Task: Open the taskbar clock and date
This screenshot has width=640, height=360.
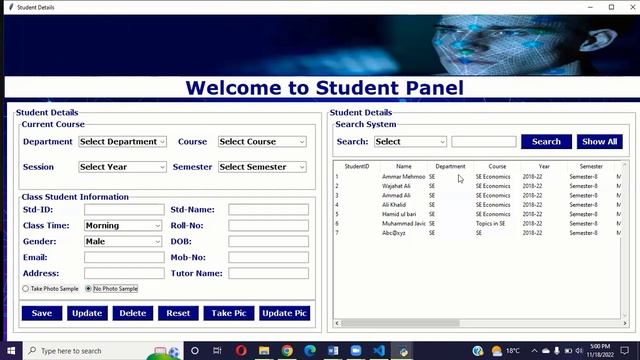Action: [x=600, y=351]
